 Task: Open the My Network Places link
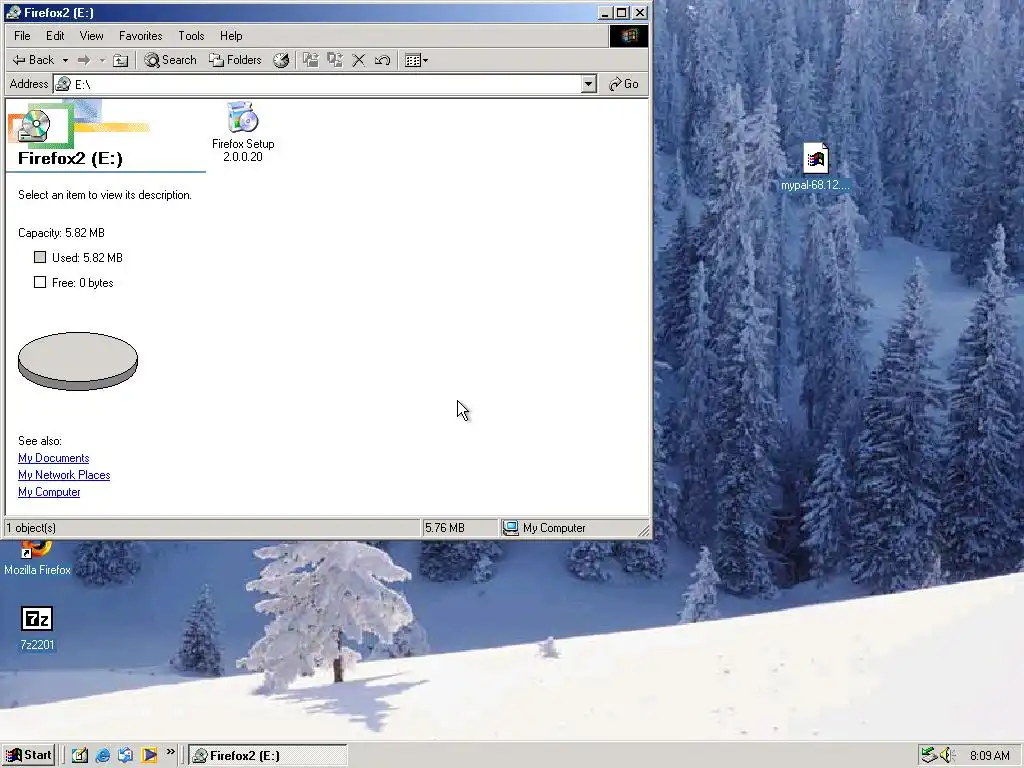click(64, 475)
